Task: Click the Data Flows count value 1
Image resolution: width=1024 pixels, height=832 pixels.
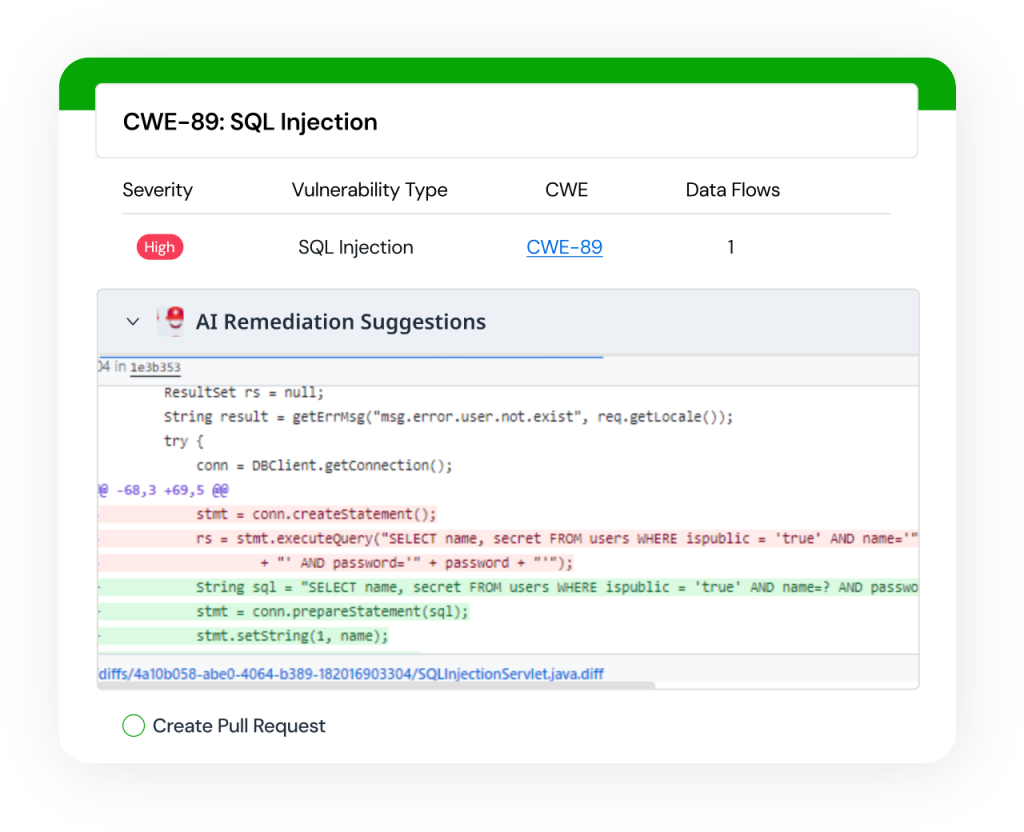Action: pos(731,247)
